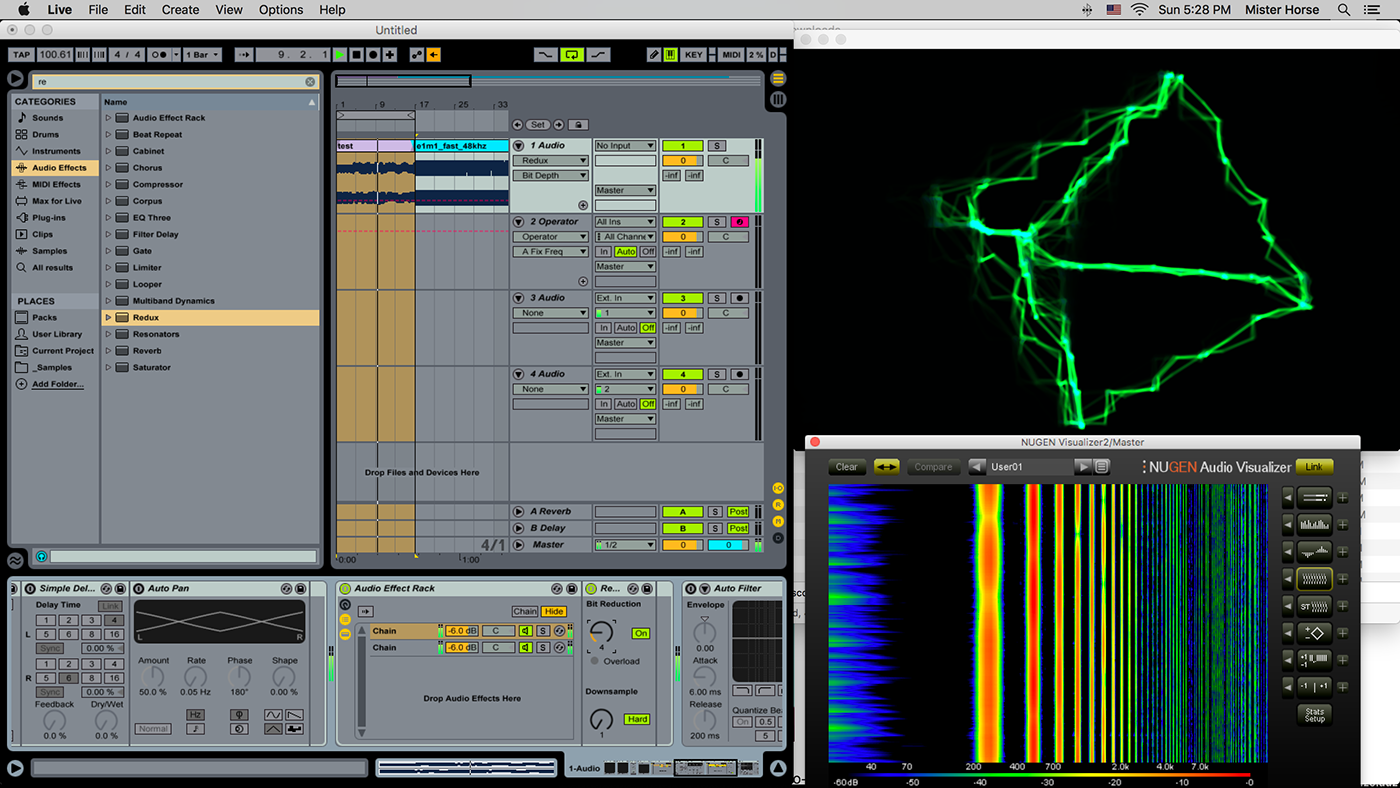Screen dimensions: 1400x788
Task: Click Add Folder… in the Places list
Action: 57,384
